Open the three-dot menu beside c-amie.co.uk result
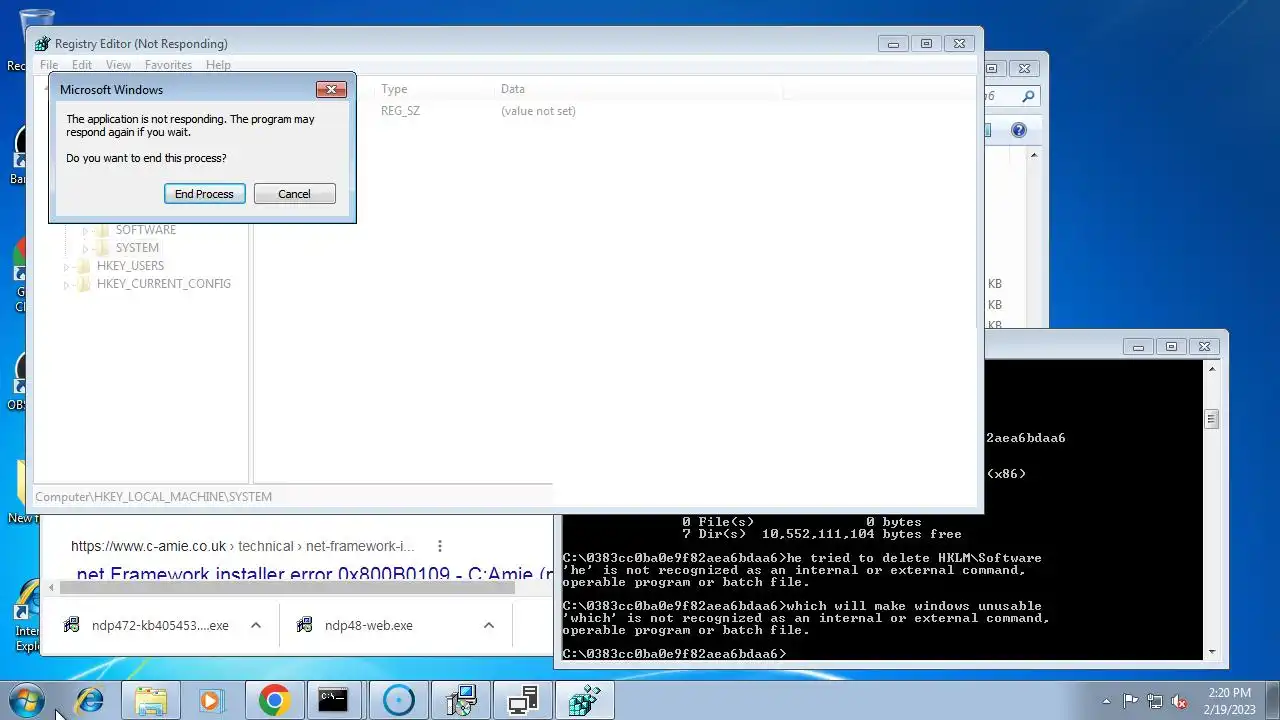The width and height of the screenshot is (1280, 720). click(439, 546)
